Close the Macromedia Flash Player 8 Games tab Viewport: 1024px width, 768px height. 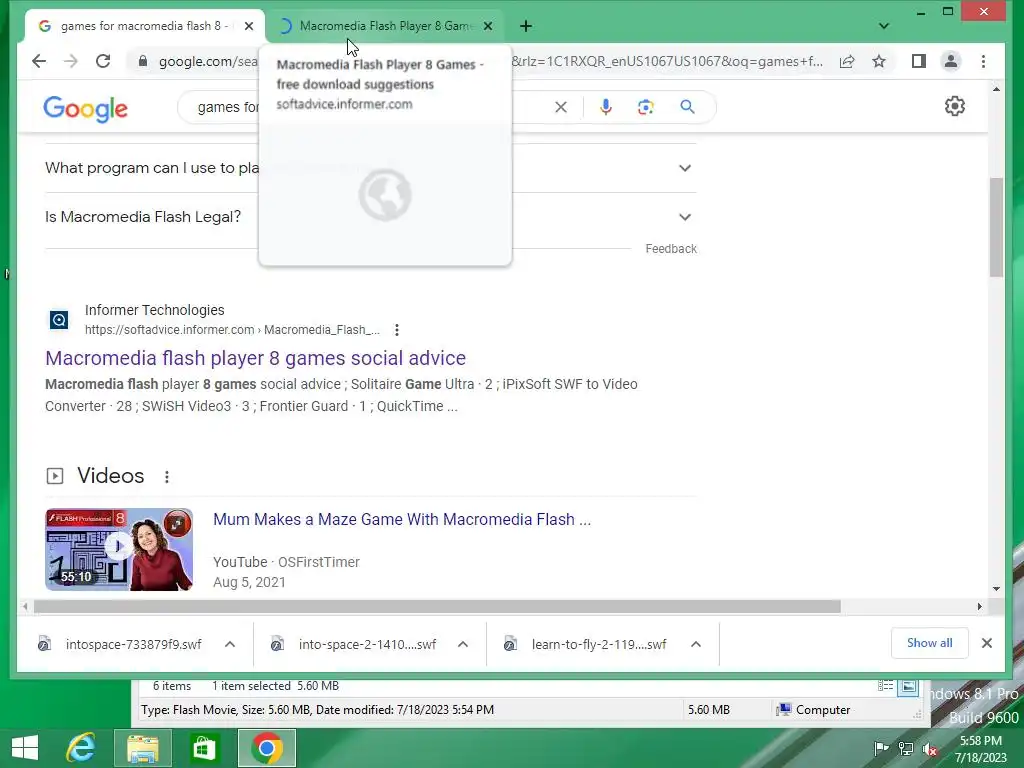point(488,26)
